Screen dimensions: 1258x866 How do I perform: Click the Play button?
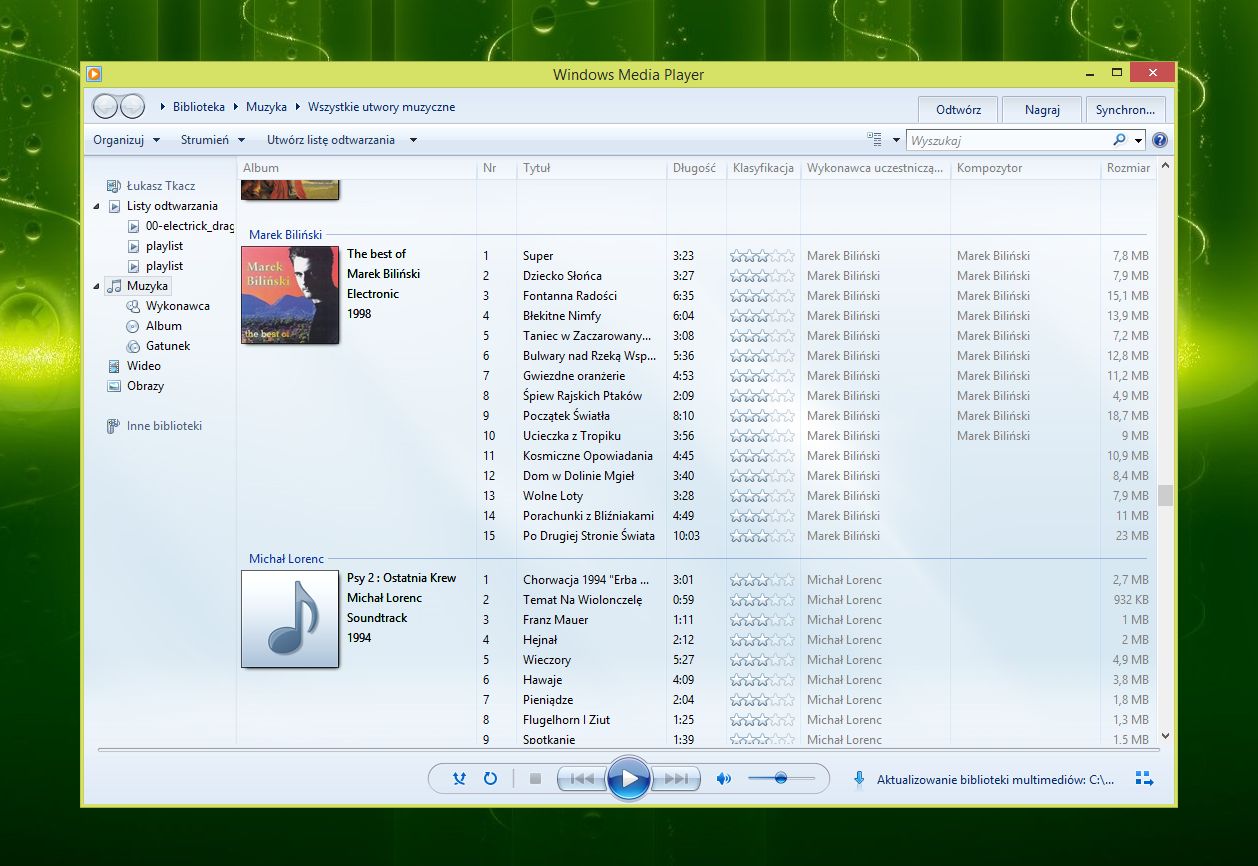point(629,778)
